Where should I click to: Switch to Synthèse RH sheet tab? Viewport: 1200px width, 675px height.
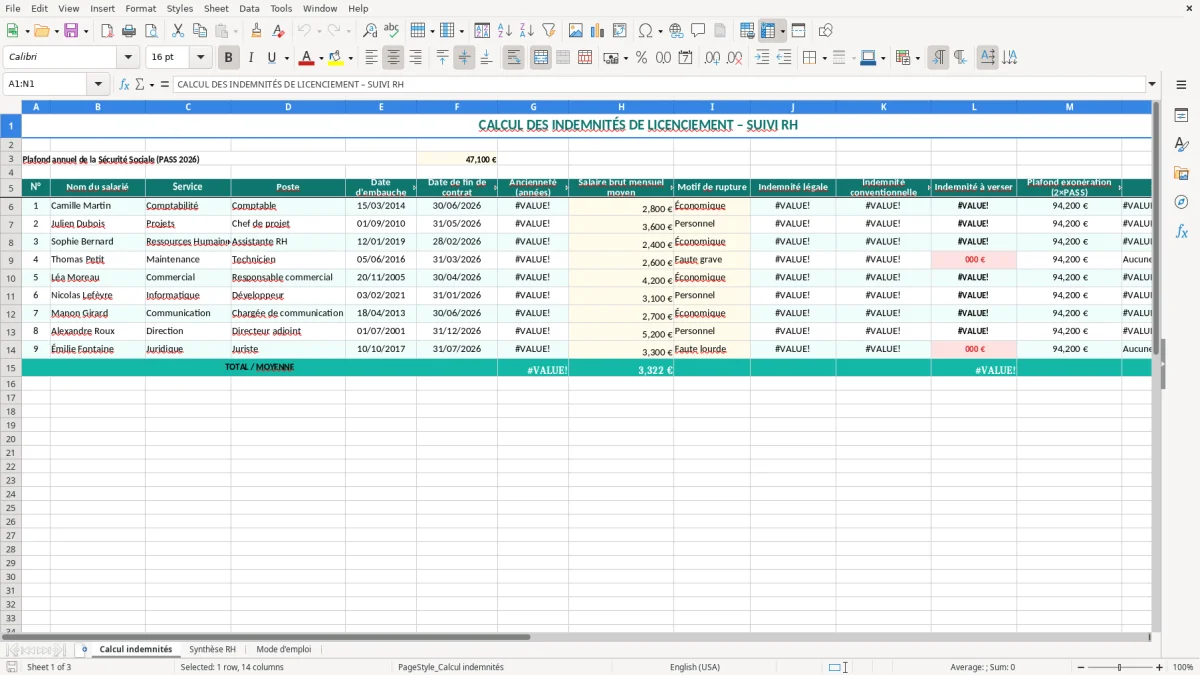coord(213,649)
